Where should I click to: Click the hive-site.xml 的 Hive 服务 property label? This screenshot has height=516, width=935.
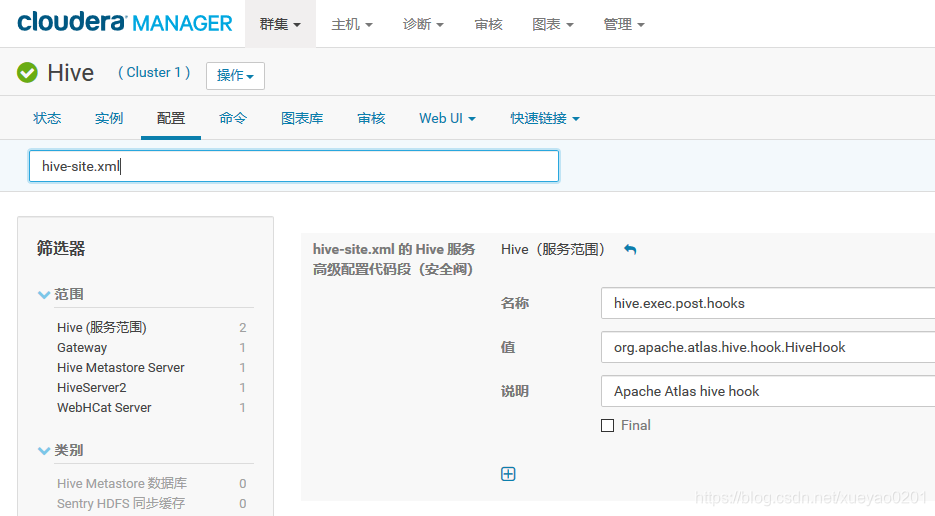pos(394,259)
